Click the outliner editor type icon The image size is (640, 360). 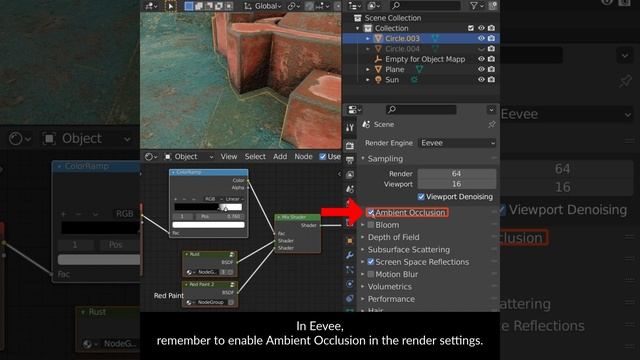354,6
